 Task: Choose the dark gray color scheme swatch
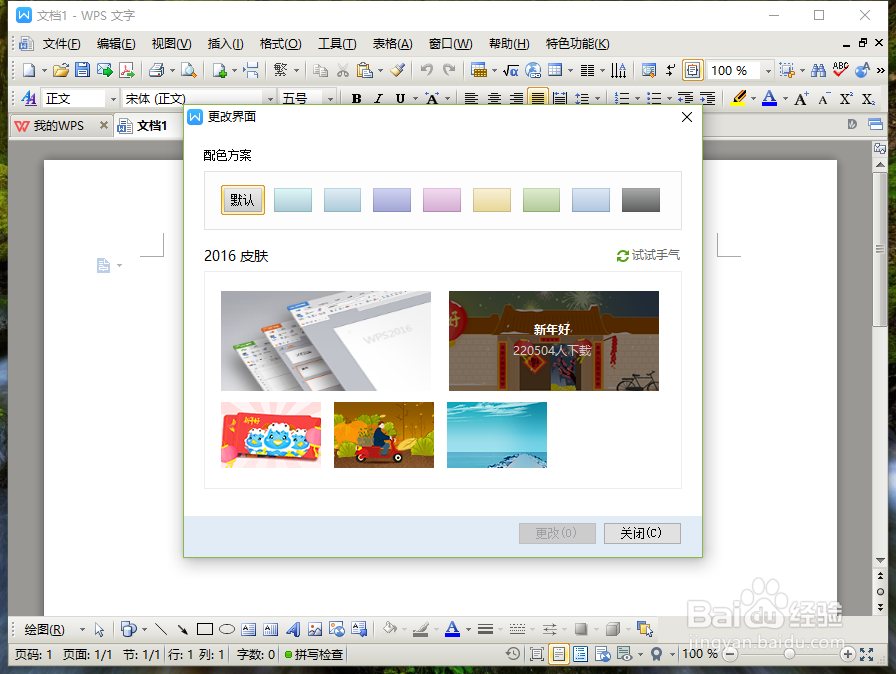click(x=641, y=200)
